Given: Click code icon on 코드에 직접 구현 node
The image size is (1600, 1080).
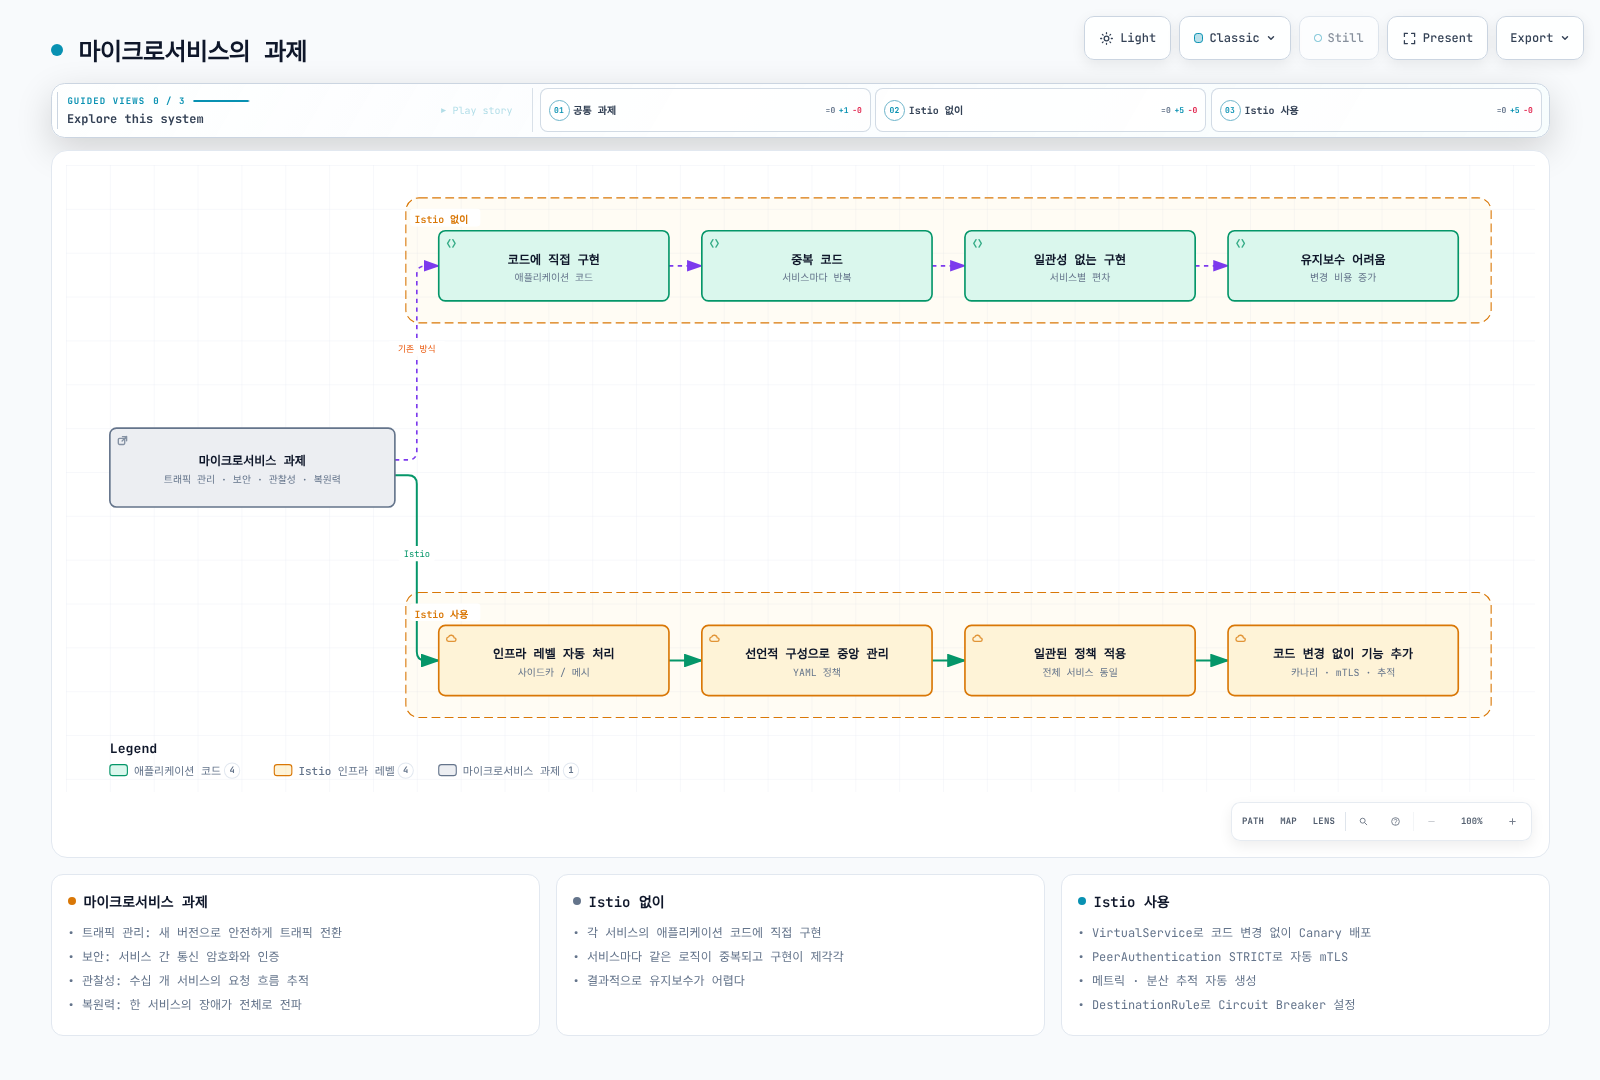Looking at the screenshot, I should [451, 243].
